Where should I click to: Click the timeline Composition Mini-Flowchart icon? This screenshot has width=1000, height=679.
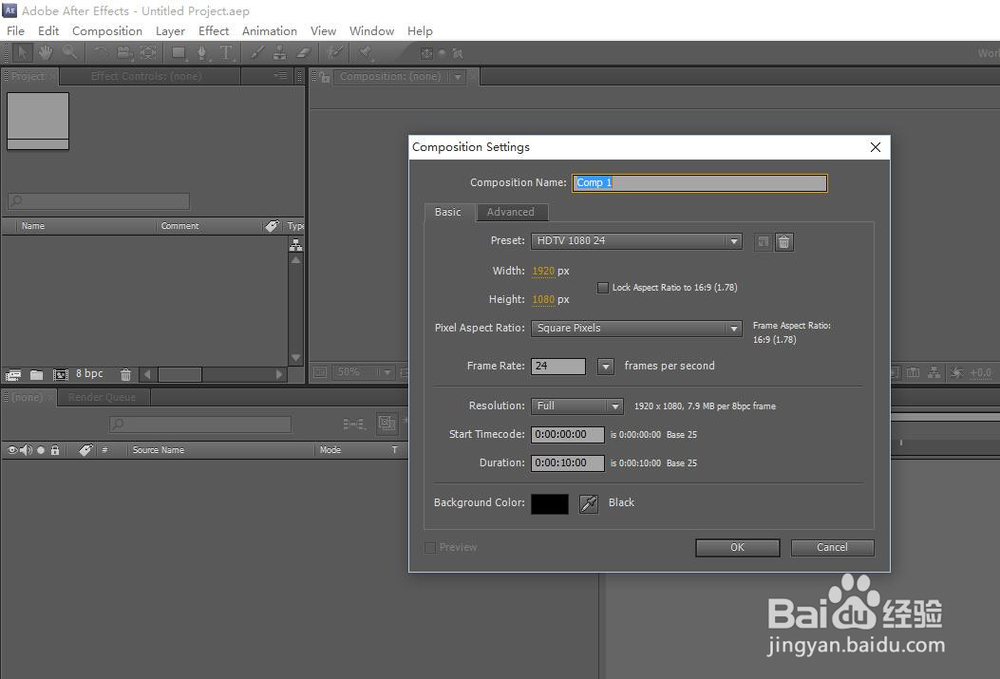[354, 423]
